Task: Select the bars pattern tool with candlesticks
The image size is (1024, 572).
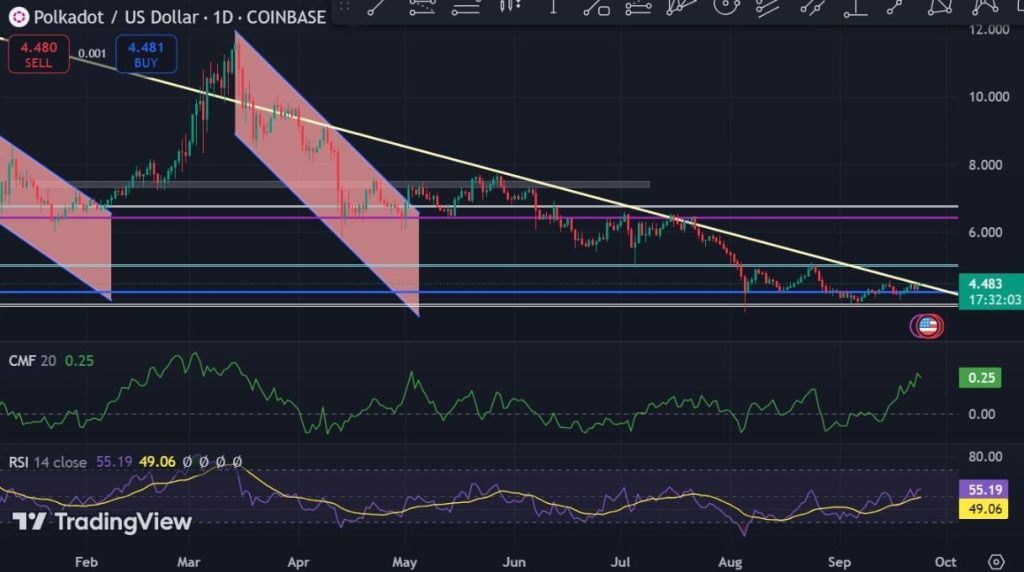Action: pyautogui.click(x=510, y=6)
